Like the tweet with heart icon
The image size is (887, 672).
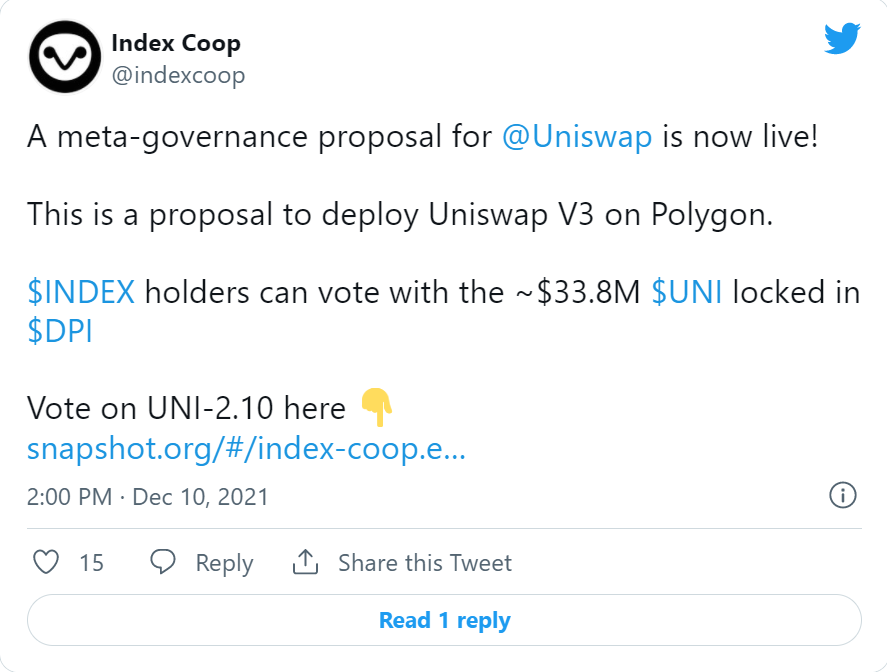pyautogui.click(x=46, y=562)
